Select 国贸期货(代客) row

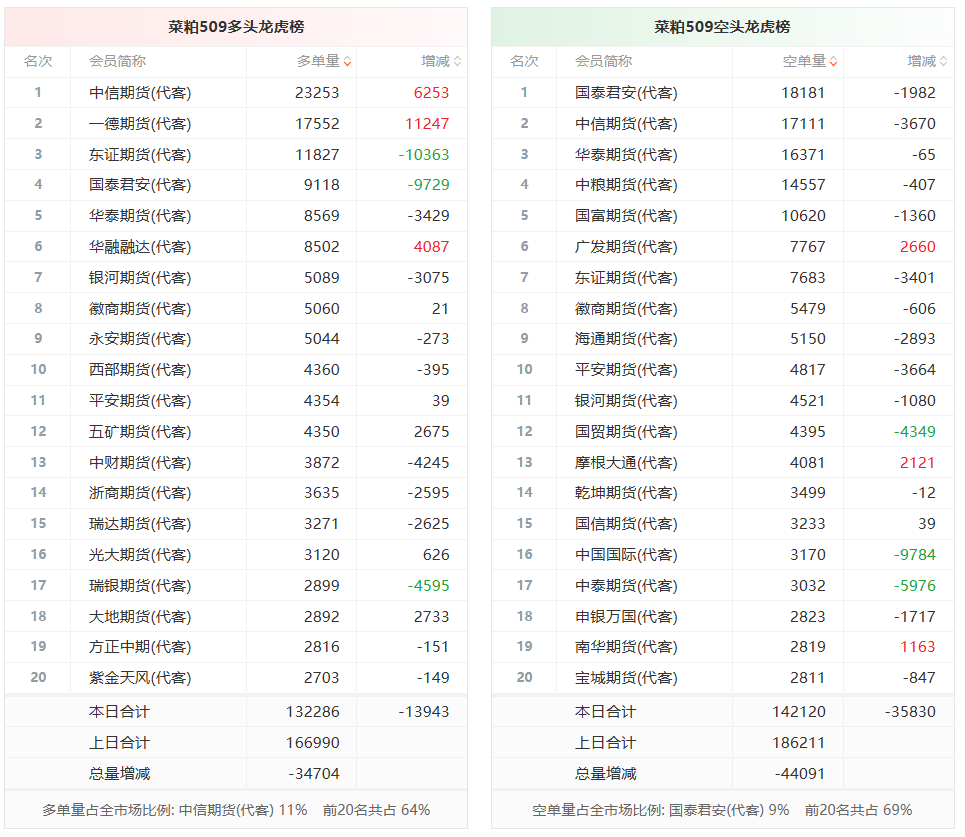[x=723, y=431]
